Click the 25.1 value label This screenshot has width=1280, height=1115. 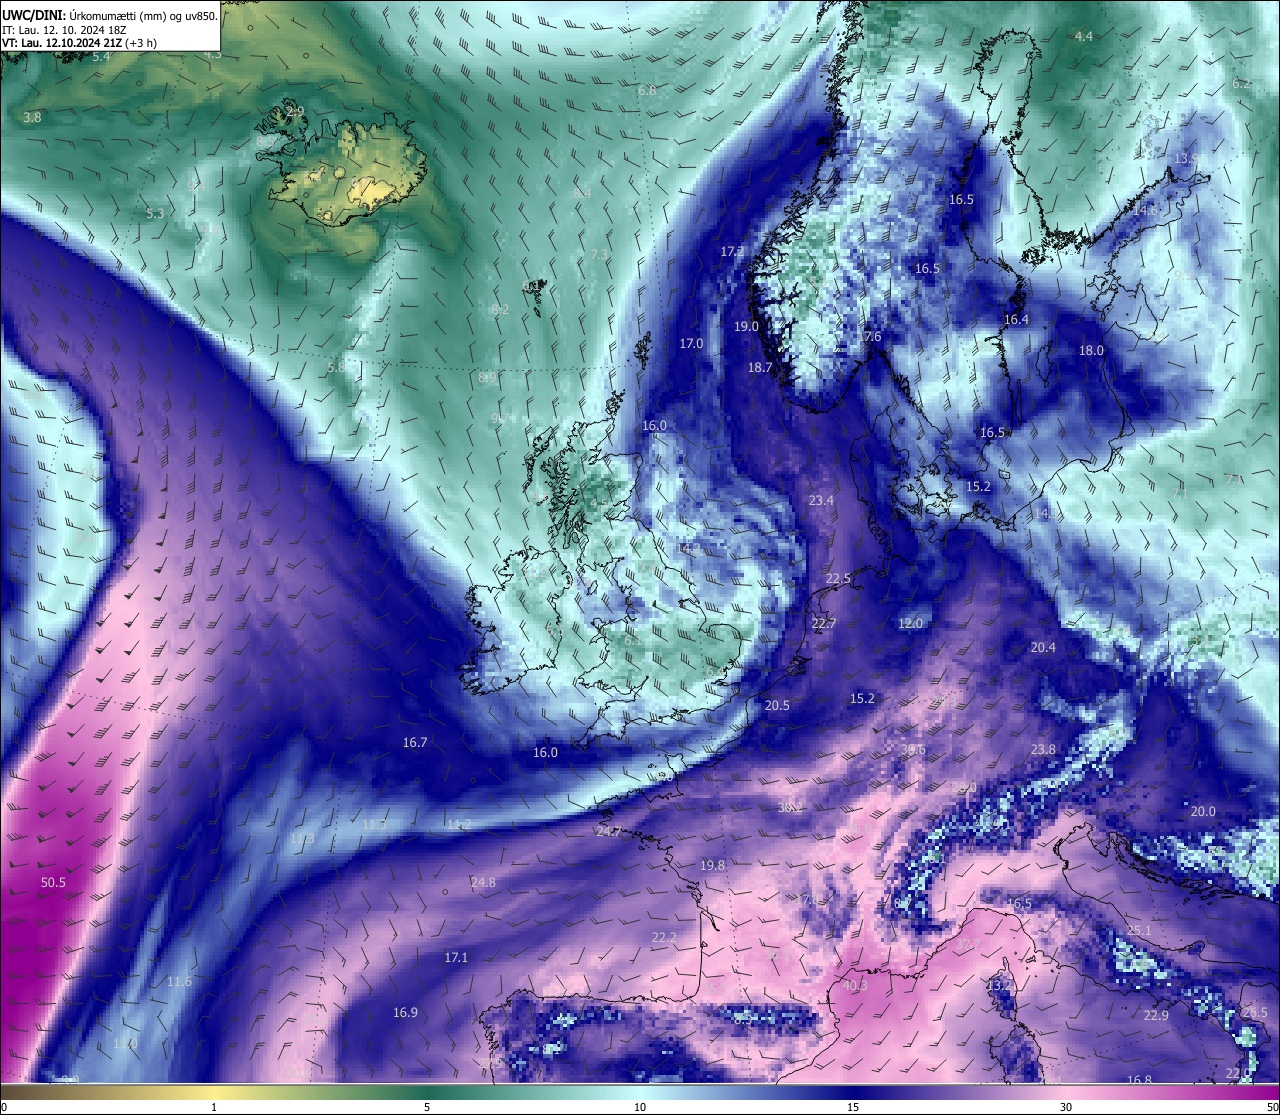(x=1139, y=930)
